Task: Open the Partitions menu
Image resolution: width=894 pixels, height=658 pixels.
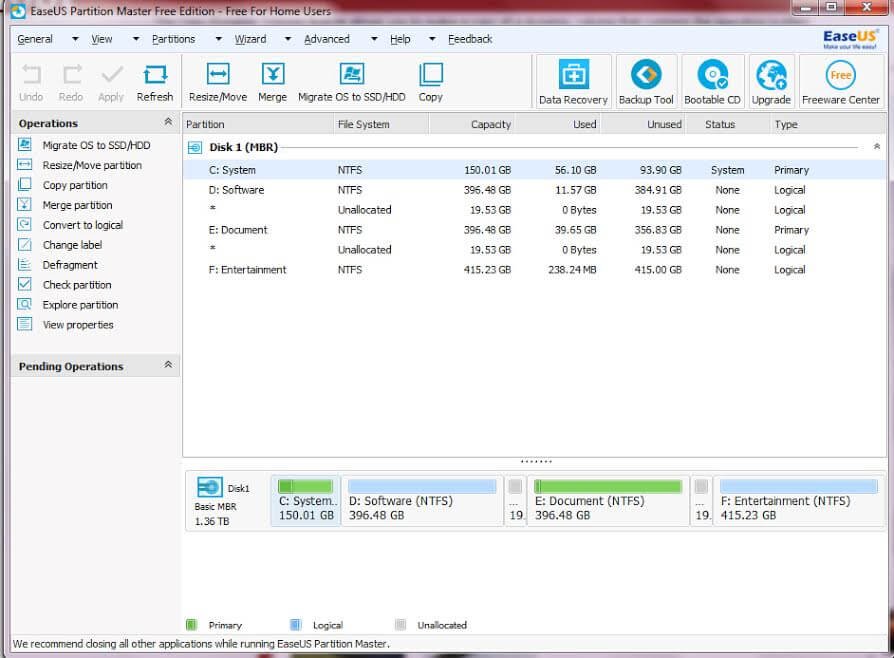Action: coord(173,39)
